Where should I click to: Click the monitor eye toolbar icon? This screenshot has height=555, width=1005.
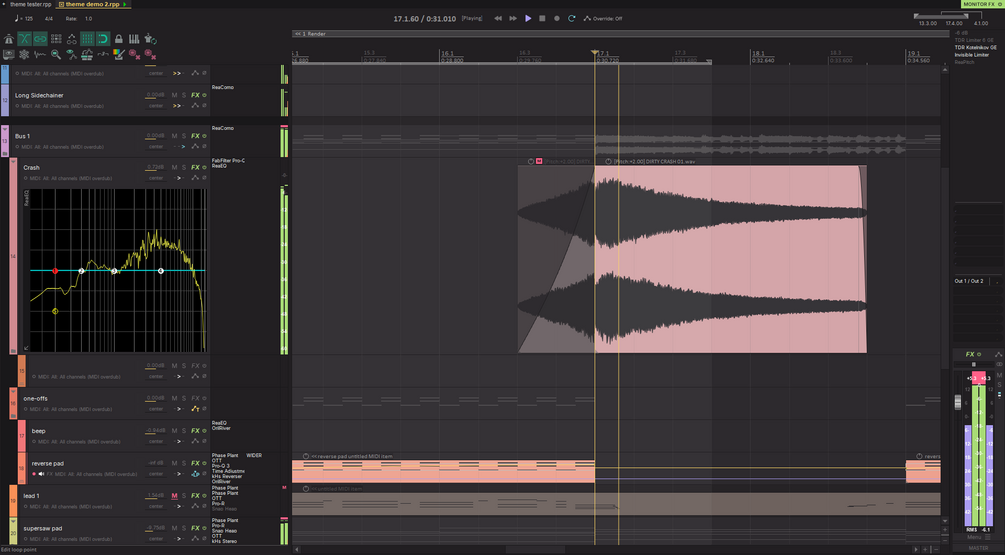point(8,54)
